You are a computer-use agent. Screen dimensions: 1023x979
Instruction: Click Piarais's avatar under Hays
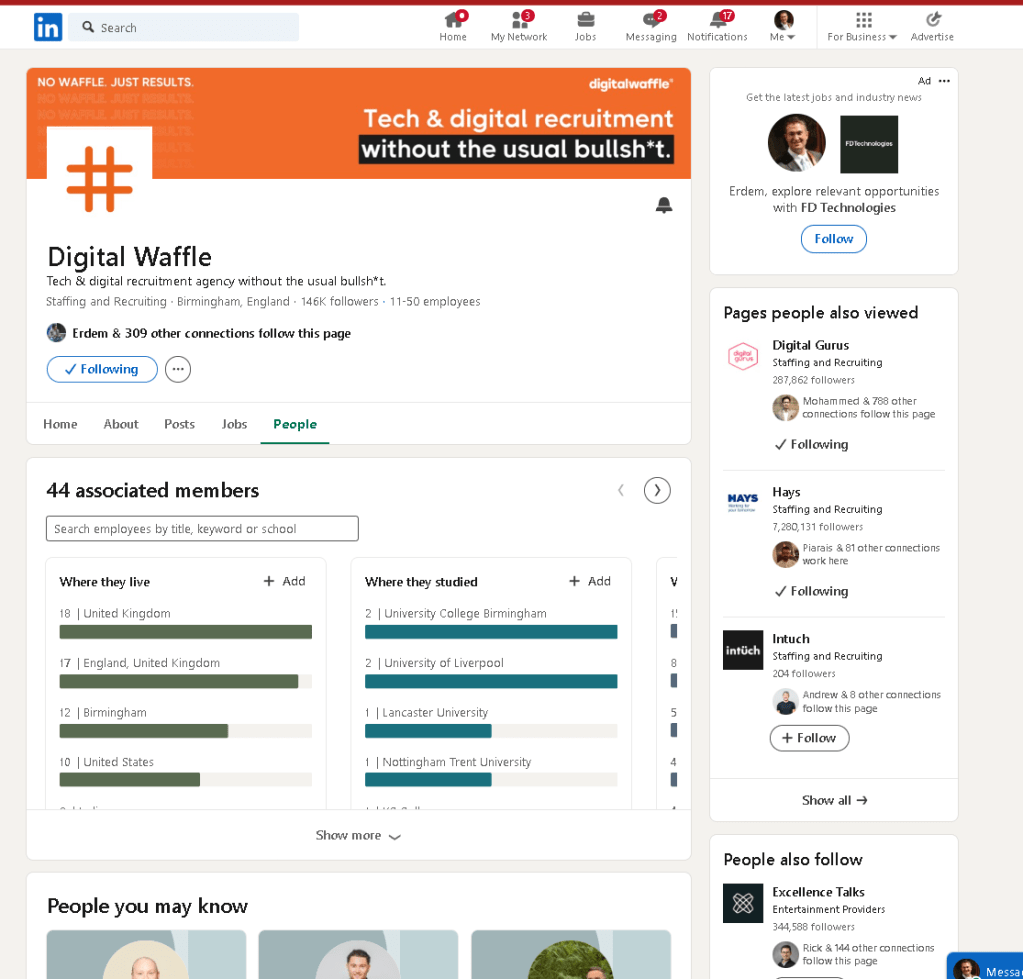click(786, 554)
